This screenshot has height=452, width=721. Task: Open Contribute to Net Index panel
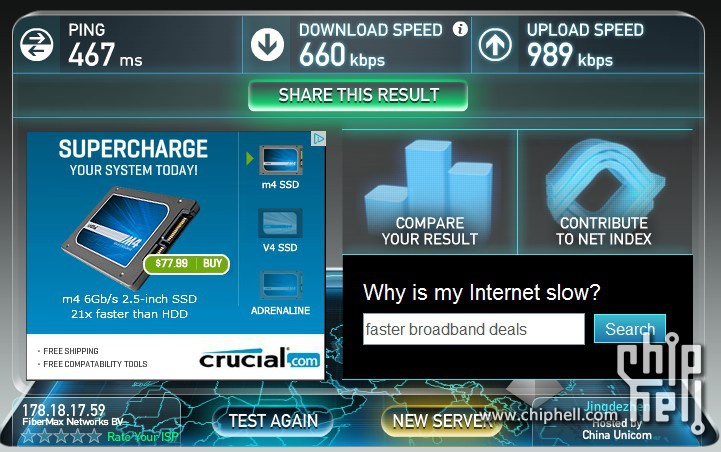[605, 192]
